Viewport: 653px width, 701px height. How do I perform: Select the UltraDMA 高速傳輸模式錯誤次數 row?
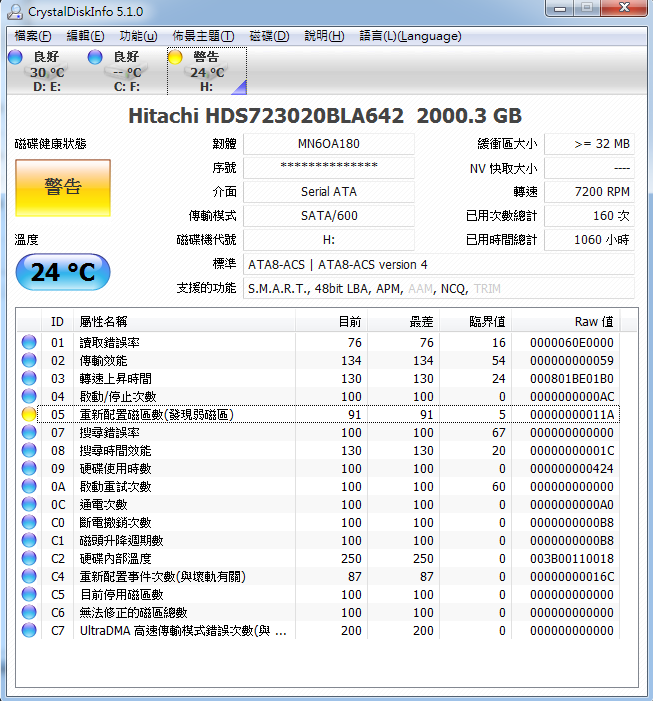318,630
